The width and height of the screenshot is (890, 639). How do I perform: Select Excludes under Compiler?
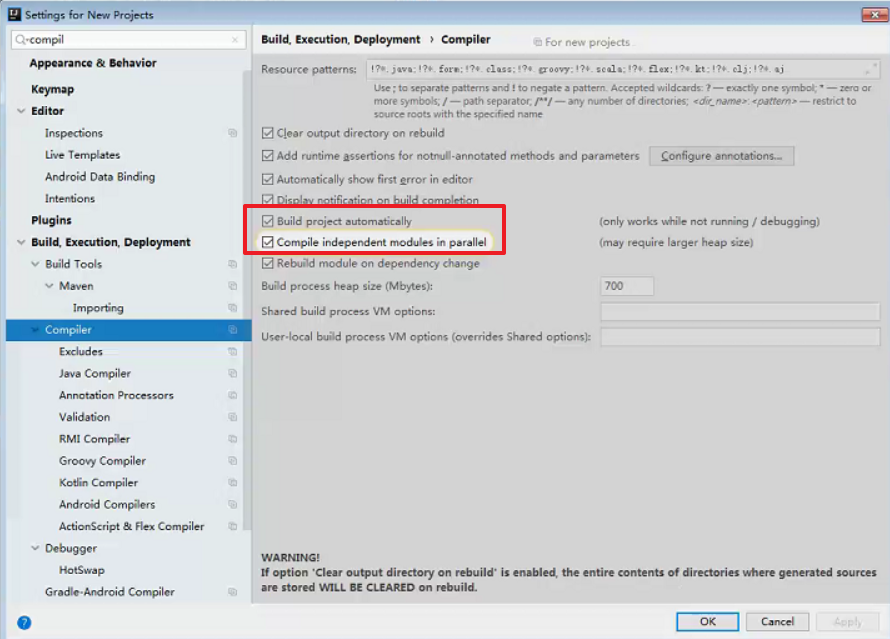point(81,351)
